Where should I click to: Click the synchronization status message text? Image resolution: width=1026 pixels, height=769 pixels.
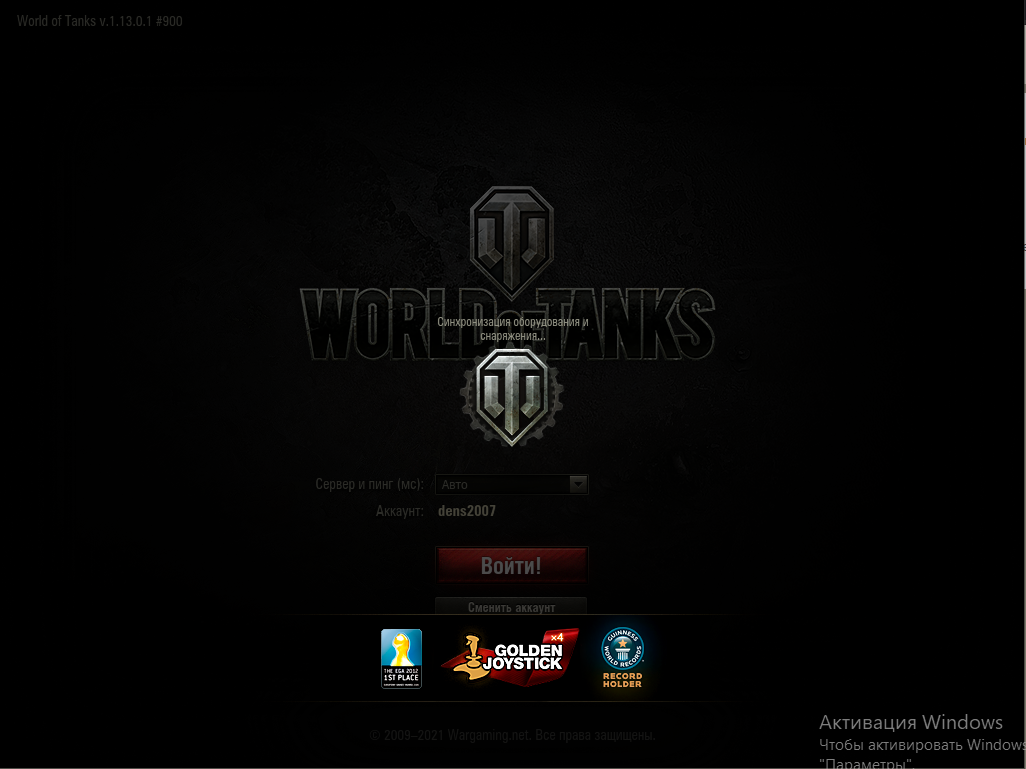512,329
